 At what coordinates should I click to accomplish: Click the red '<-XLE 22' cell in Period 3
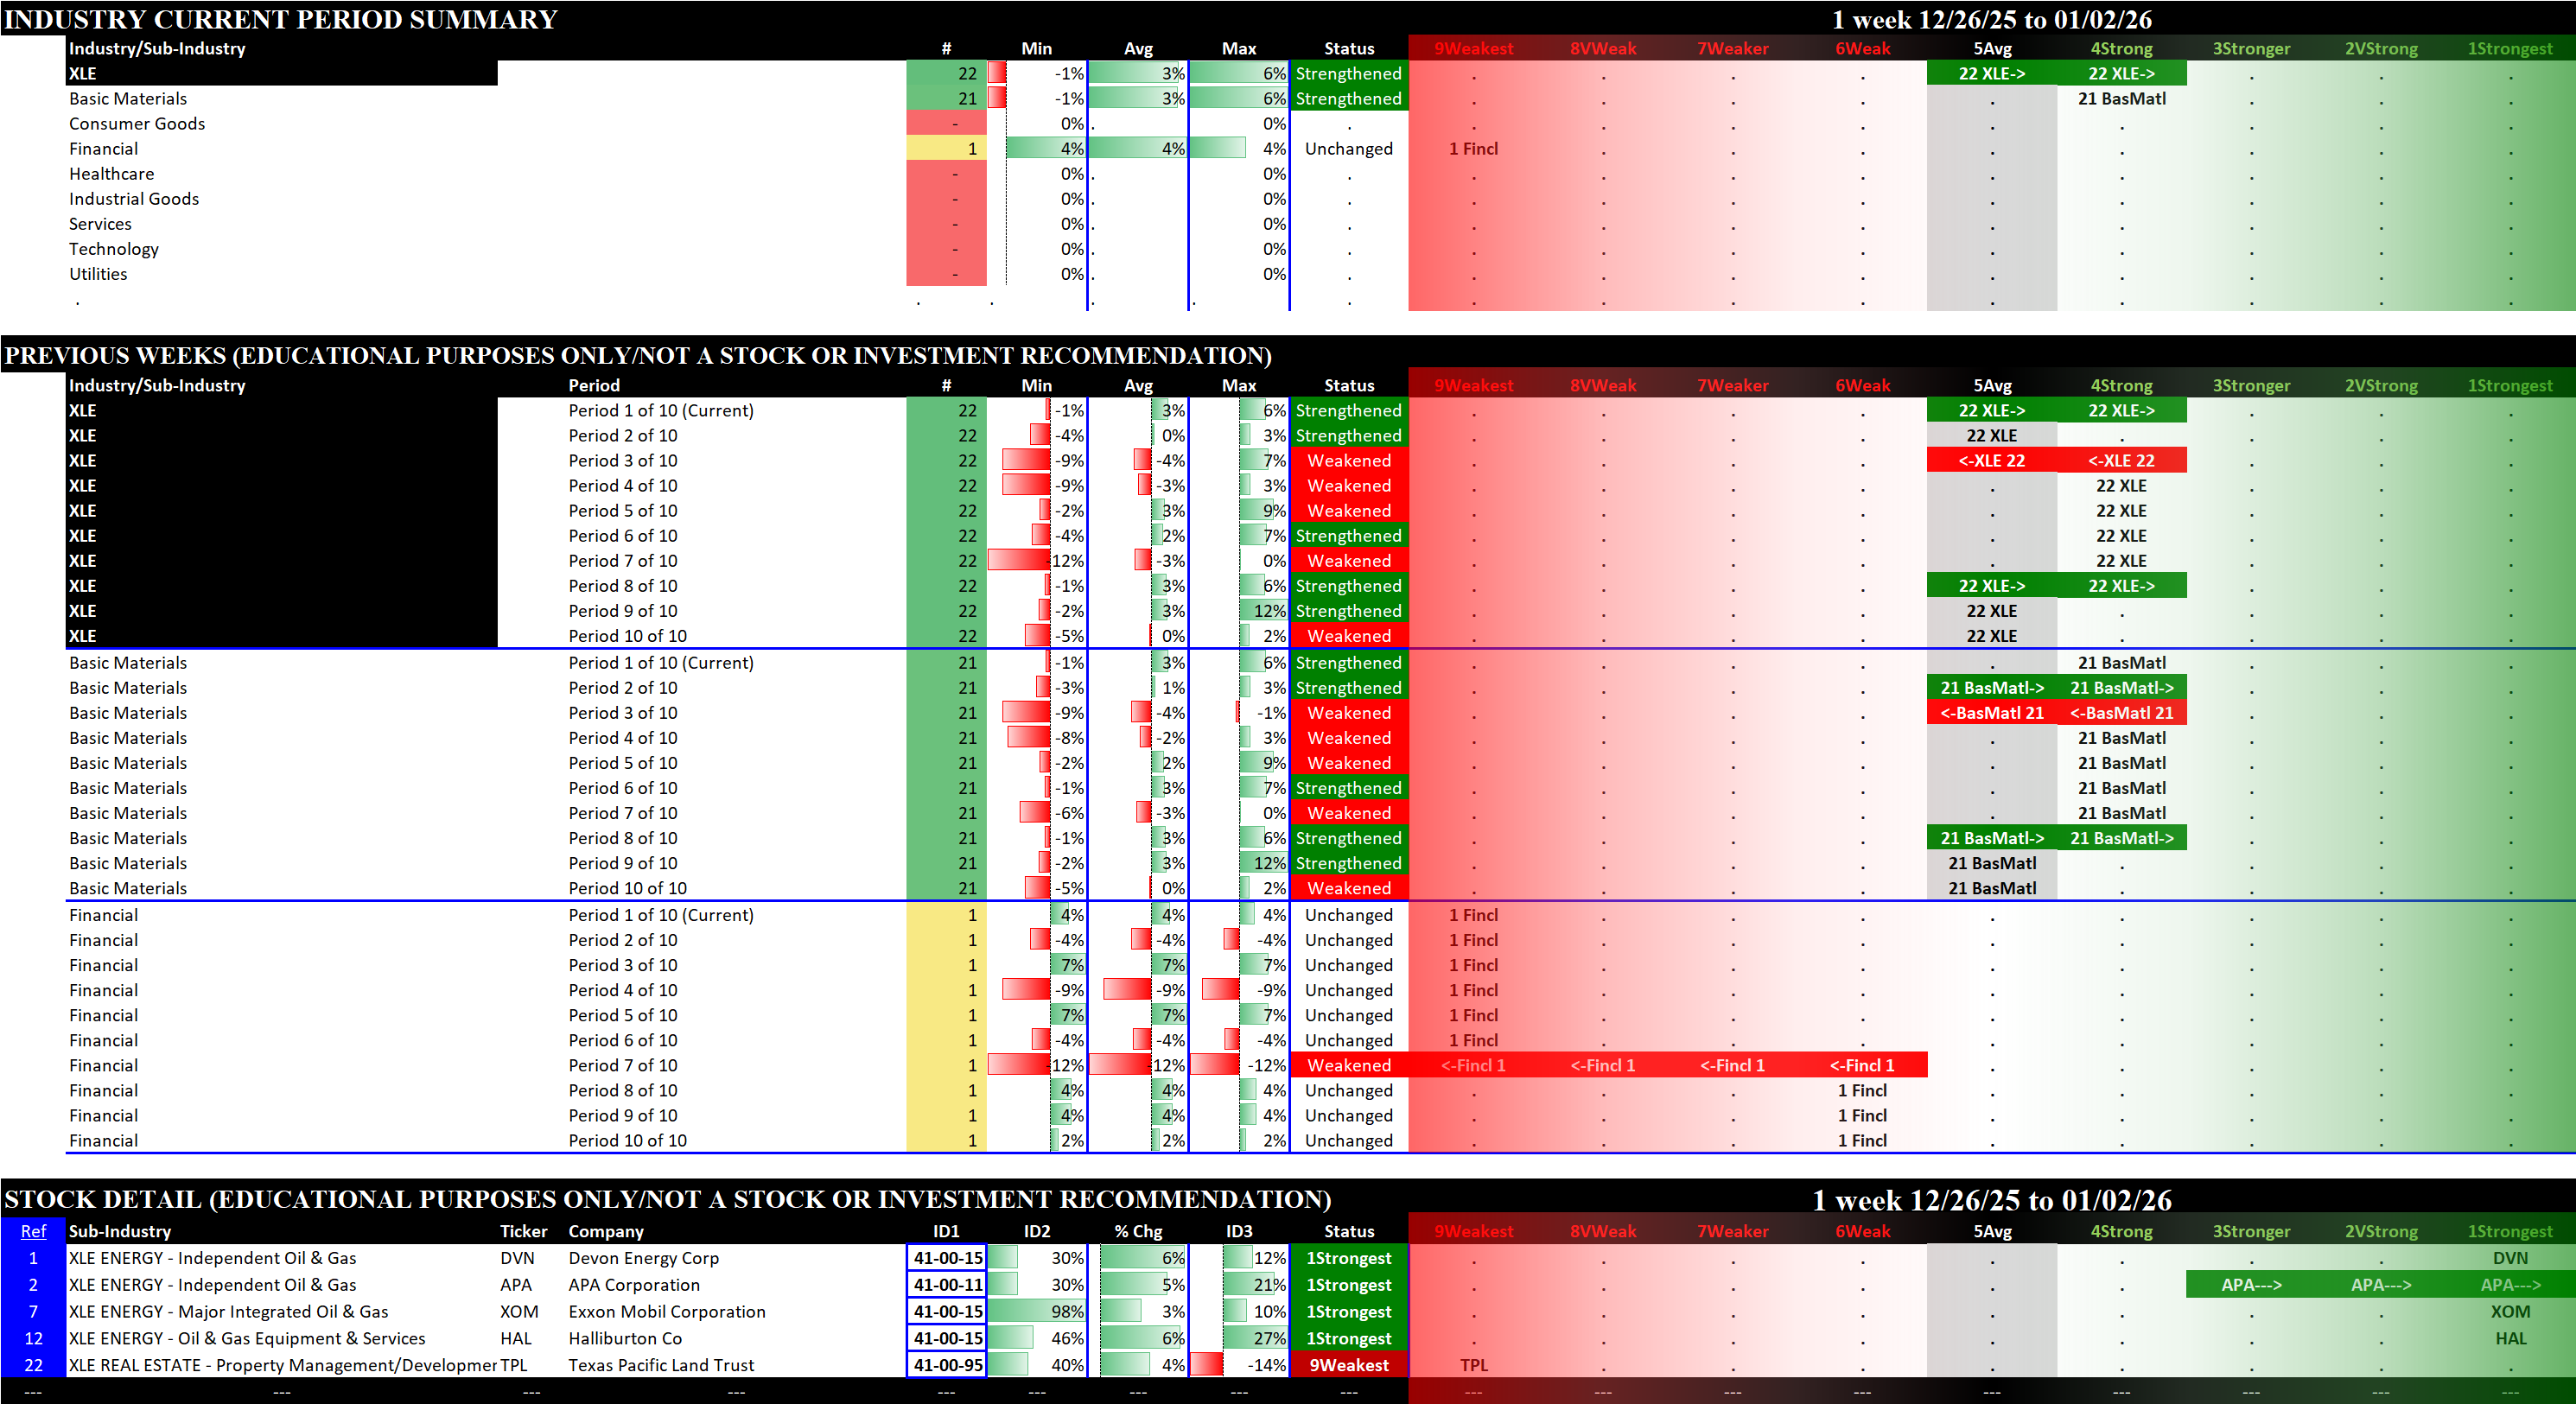coord(1991,461)
